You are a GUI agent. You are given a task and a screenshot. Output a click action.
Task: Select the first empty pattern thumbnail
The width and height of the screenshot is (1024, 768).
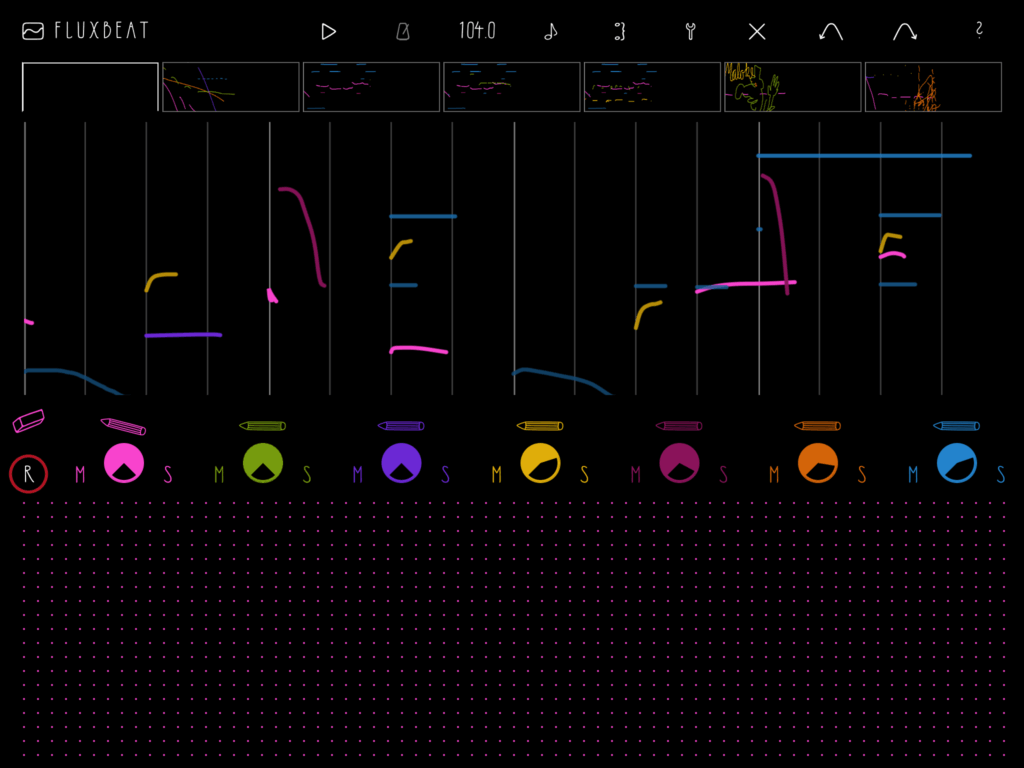pyautogui.click(x=90, y=87)
